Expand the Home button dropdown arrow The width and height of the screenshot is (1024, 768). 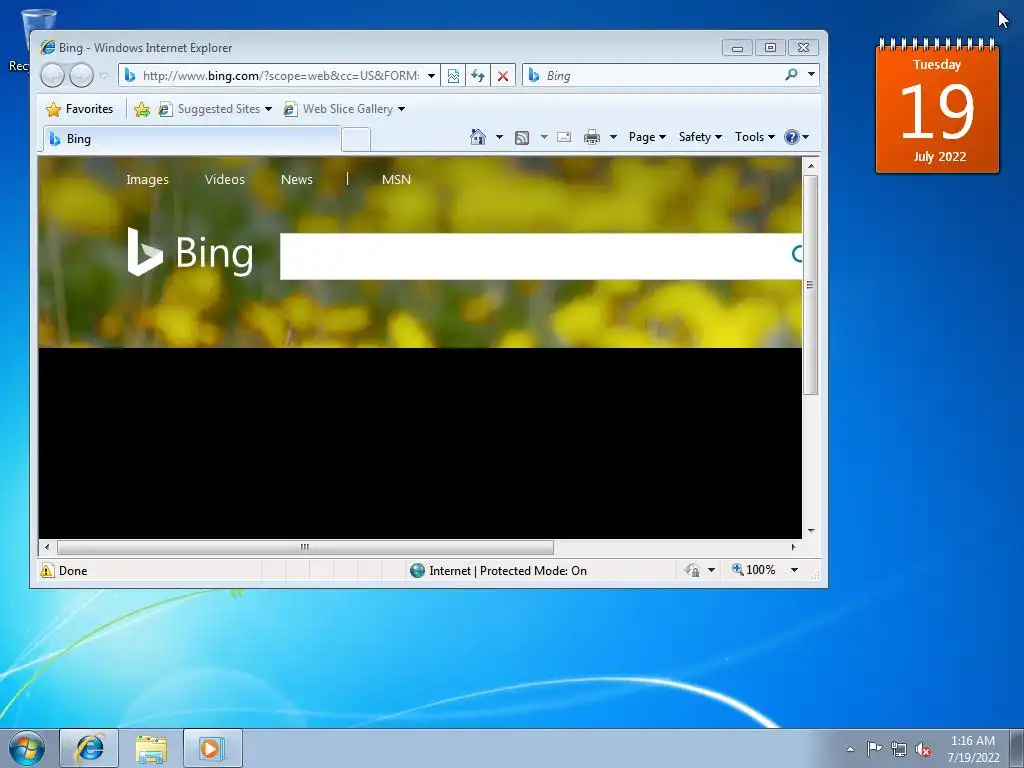[500, 137]
